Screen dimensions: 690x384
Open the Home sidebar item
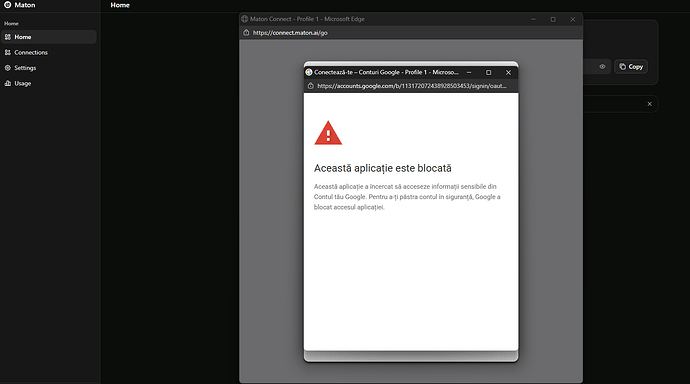coord(49,37)
